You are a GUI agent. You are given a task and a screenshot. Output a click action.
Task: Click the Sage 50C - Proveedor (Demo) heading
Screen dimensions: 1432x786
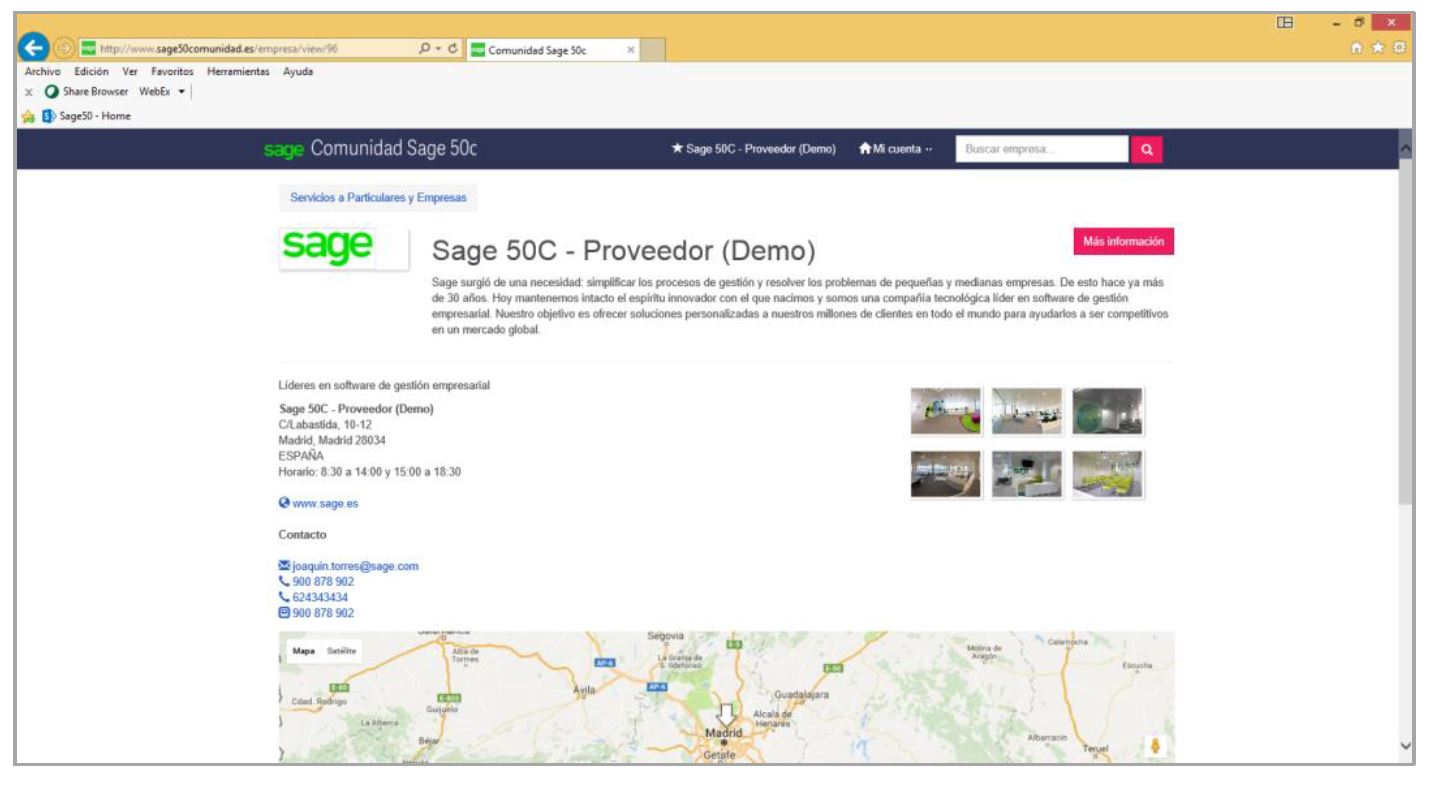(x=623, y=253)
